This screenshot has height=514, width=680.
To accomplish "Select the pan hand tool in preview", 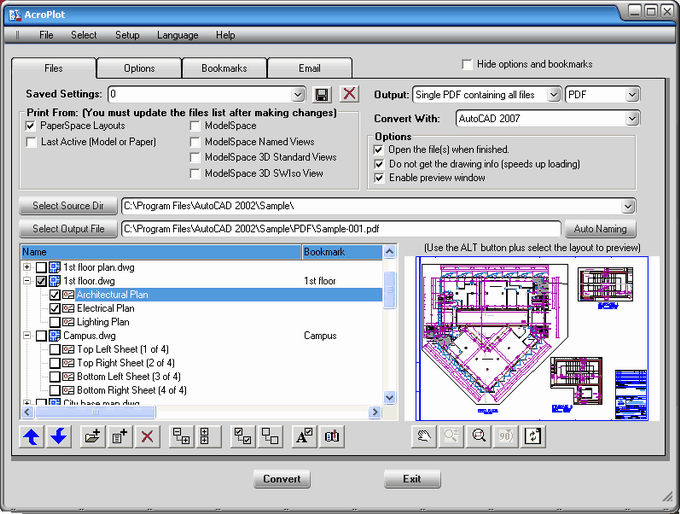I will 424,436.
